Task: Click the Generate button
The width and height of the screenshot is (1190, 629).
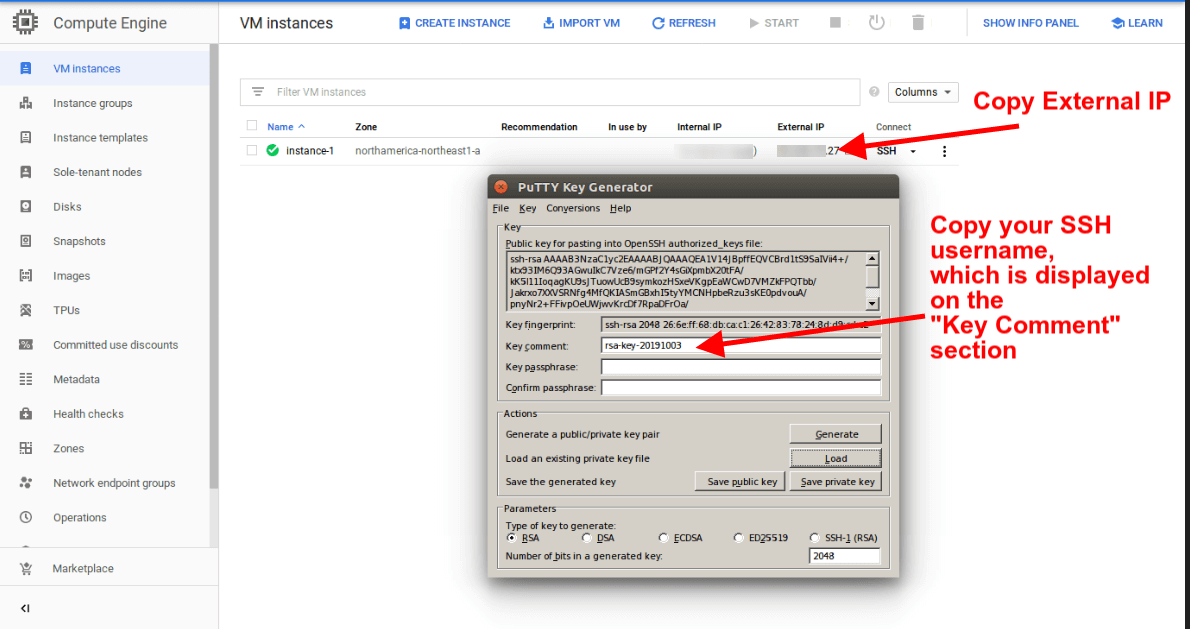Action: tap(836, 434)
